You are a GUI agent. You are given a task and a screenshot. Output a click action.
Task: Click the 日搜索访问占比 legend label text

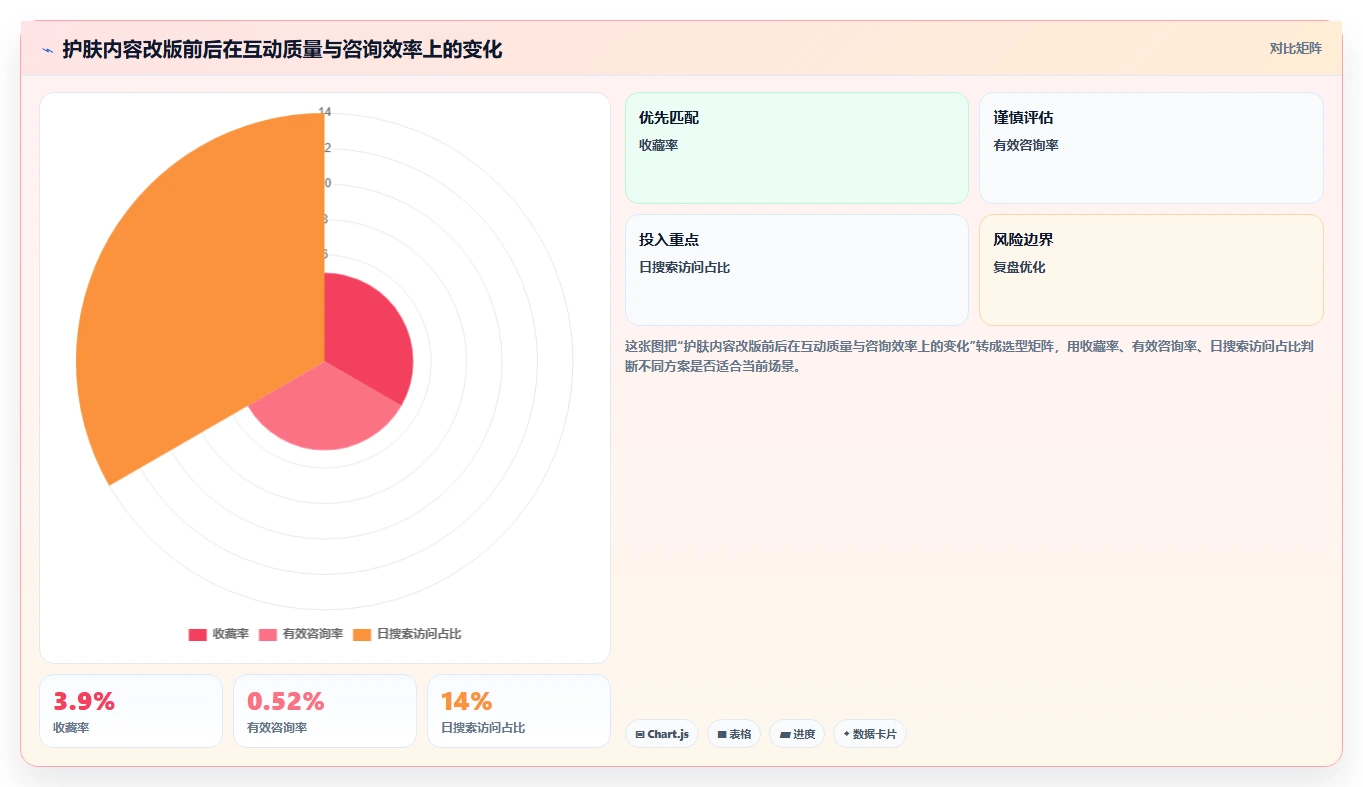pos(419,634)
